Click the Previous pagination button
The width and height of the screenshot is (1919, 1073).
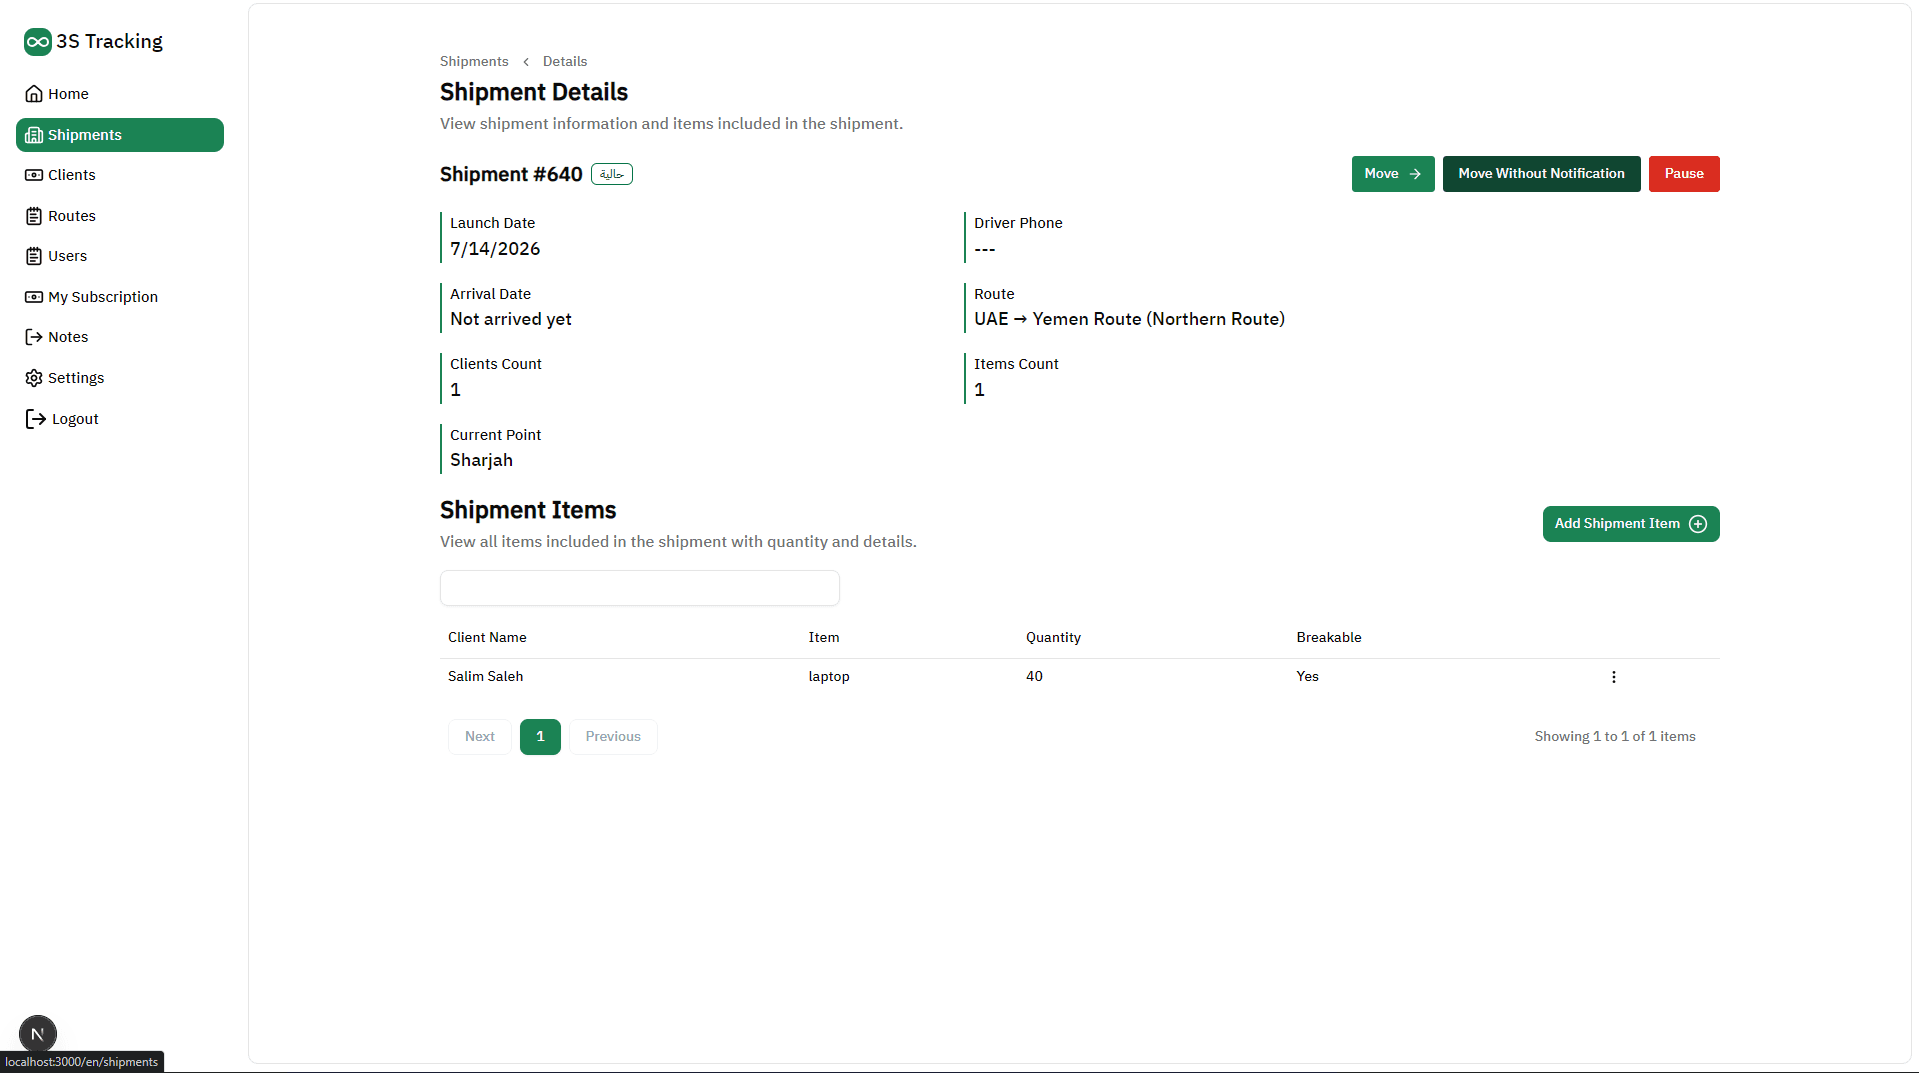click(x=613, y=737)
